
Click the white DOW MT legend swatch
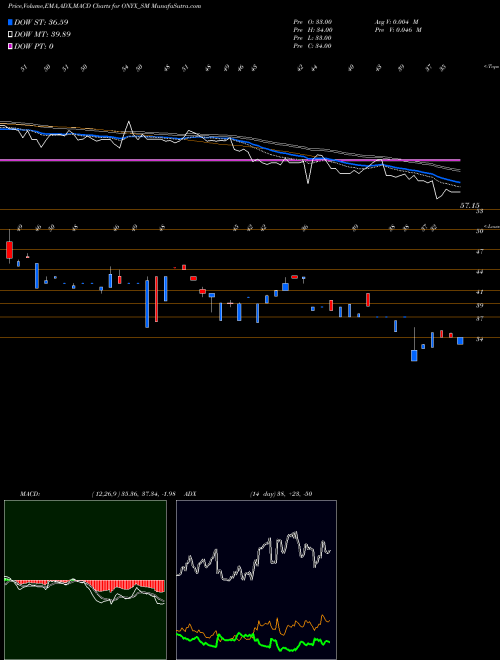(10, 34)
